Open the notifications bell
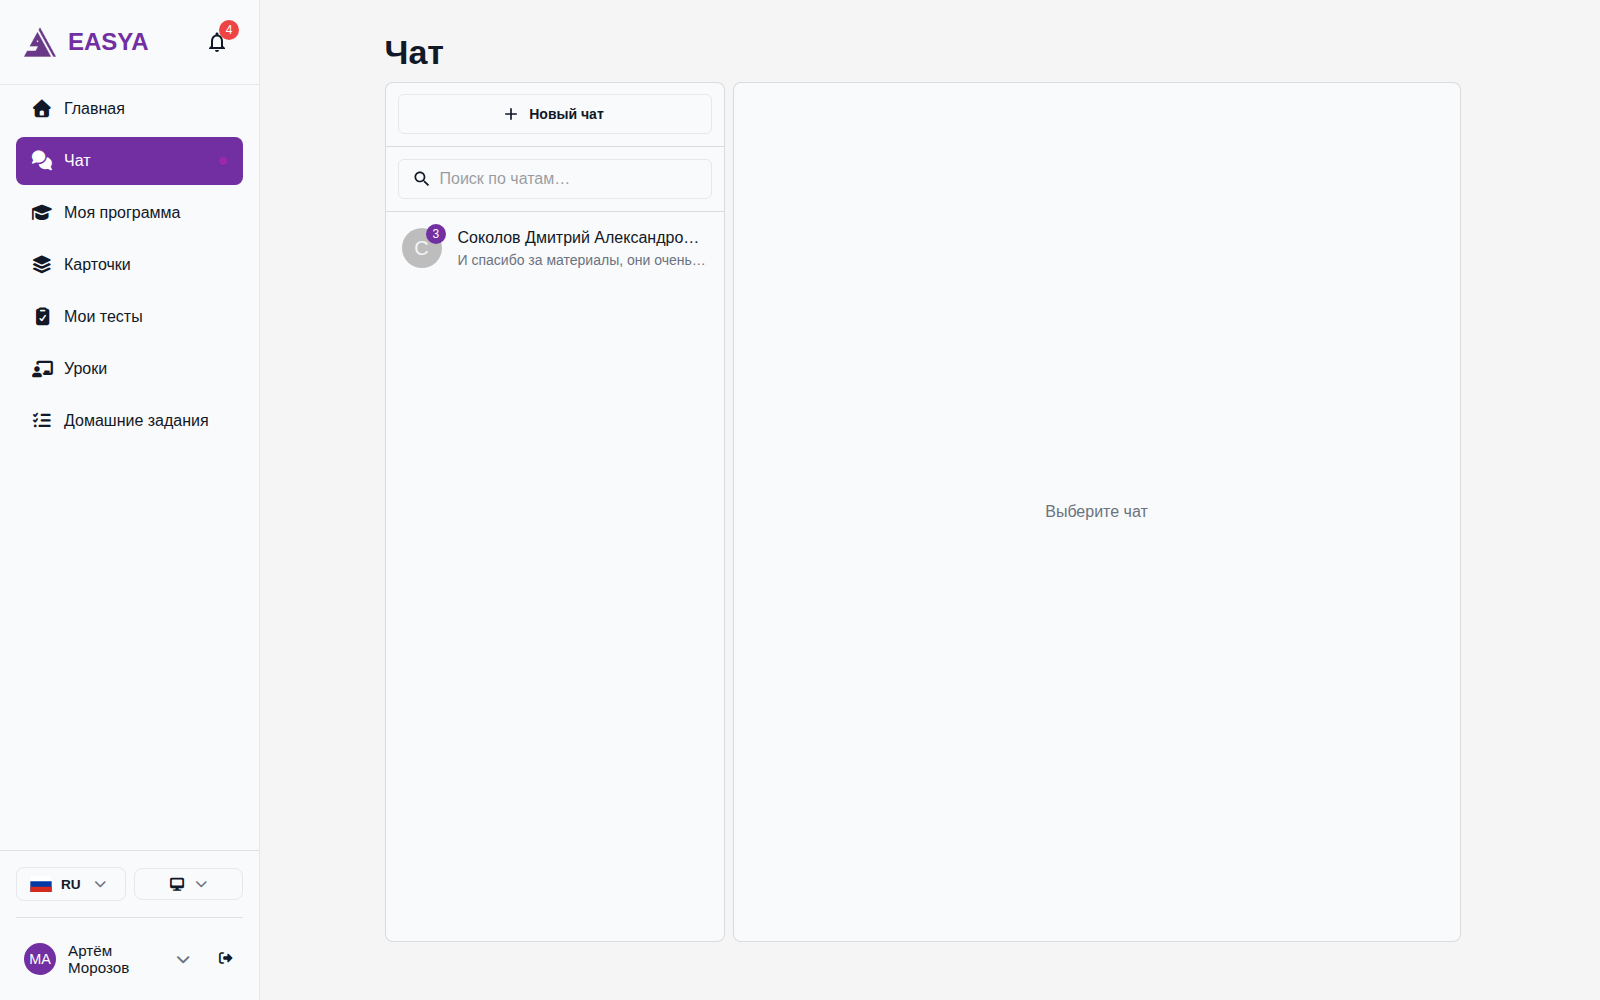Image resolution: width=1600 pixels, height=1000 pixels. tap(217, 42)
